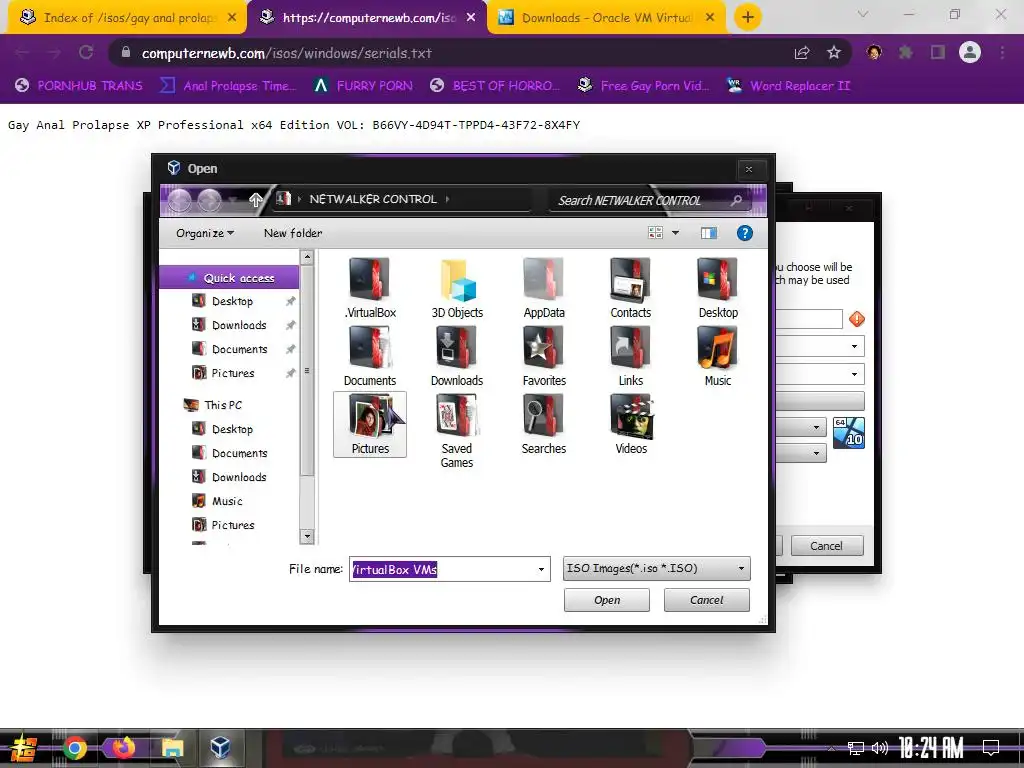
Task: Open the Music folder in file grid
Action: coord(718,356)
